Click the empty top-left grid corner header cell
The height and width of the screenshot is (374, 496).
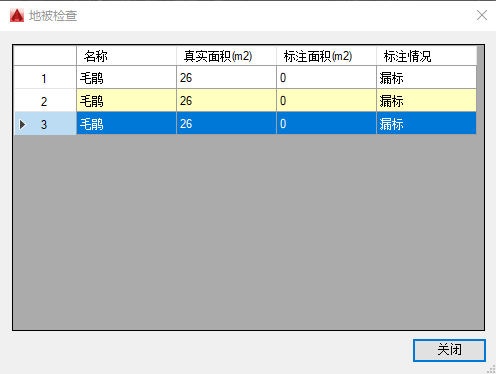tap(45, 56)
